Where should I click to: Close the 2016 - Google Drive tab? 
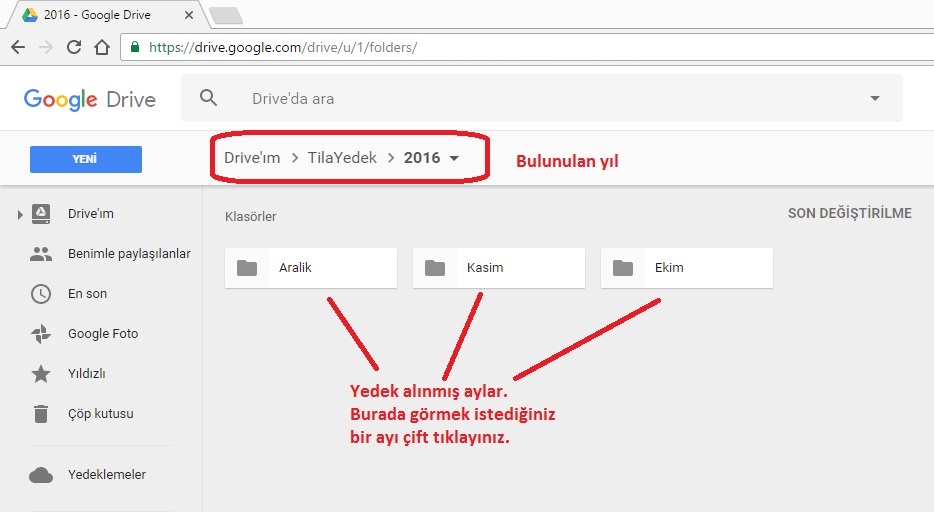(189, 15)
